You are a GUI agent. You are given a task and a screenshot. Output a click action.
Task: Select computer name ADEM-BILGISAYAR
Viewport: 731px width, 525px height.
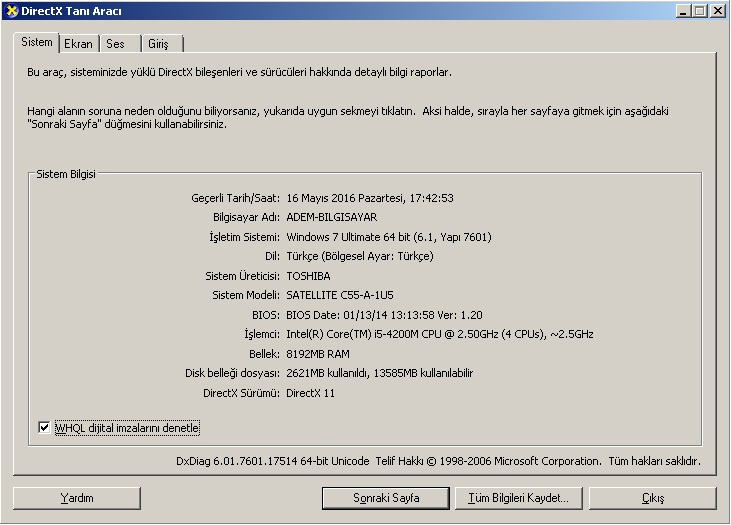pos(331,217)
